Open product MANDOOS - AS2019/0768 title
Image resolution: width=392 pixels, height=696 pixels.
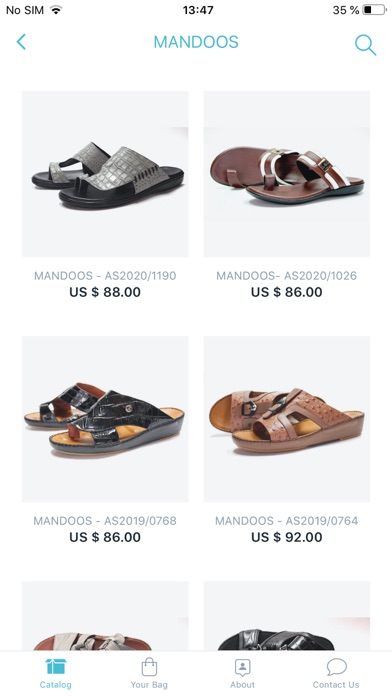click(105, 521)
